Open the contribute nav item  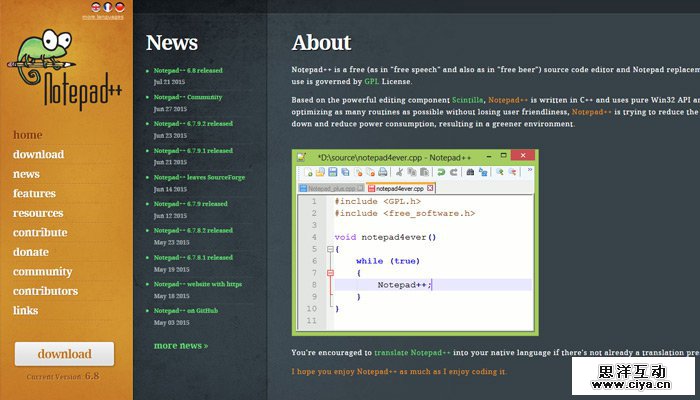coord(40,232)
